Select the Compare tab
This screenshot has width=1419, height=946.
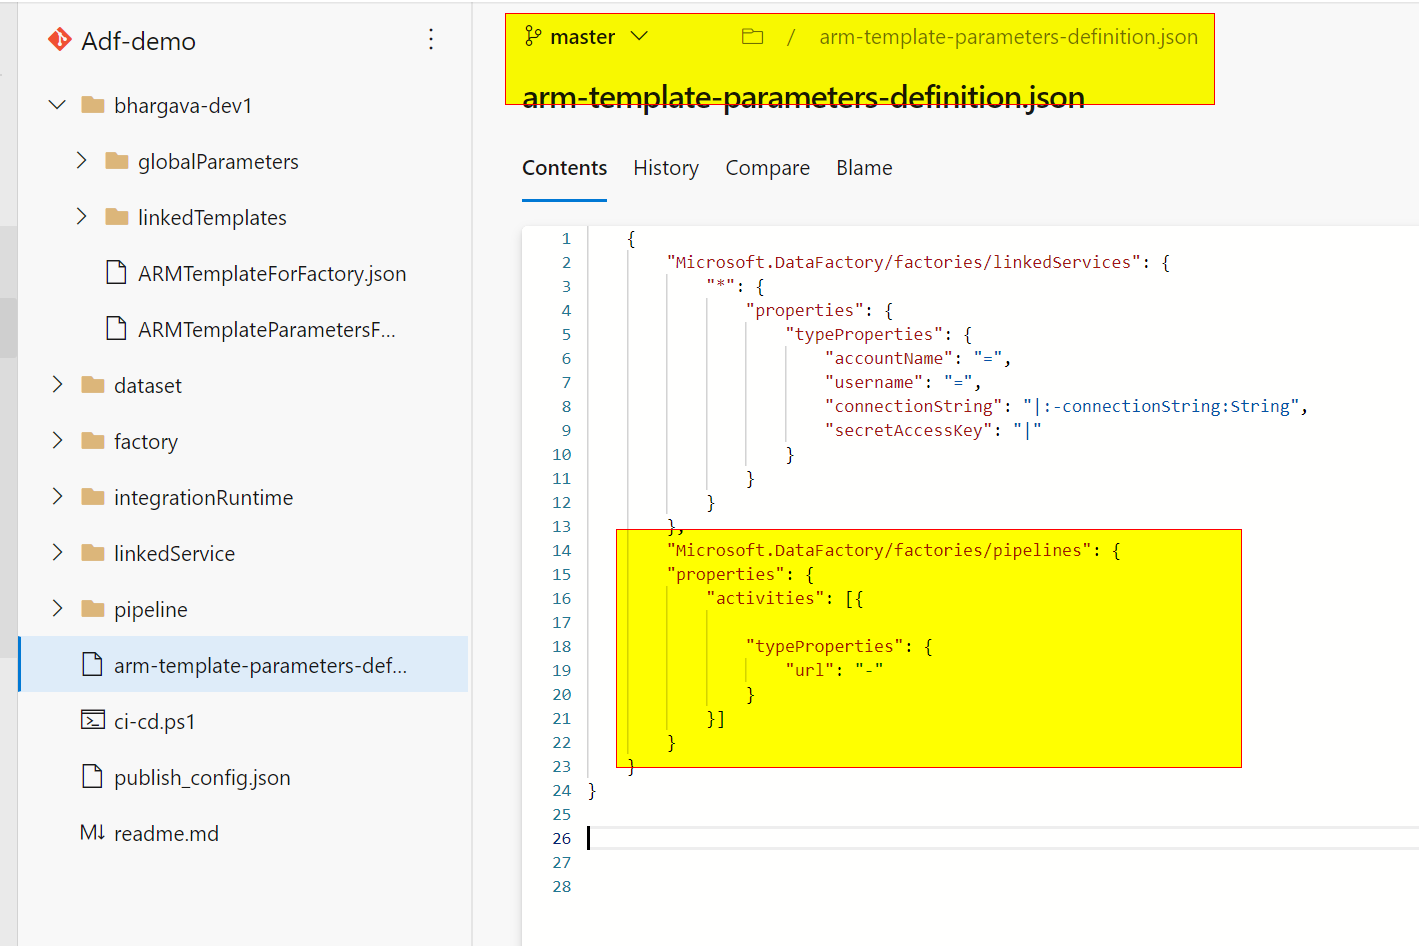(767, 167)
